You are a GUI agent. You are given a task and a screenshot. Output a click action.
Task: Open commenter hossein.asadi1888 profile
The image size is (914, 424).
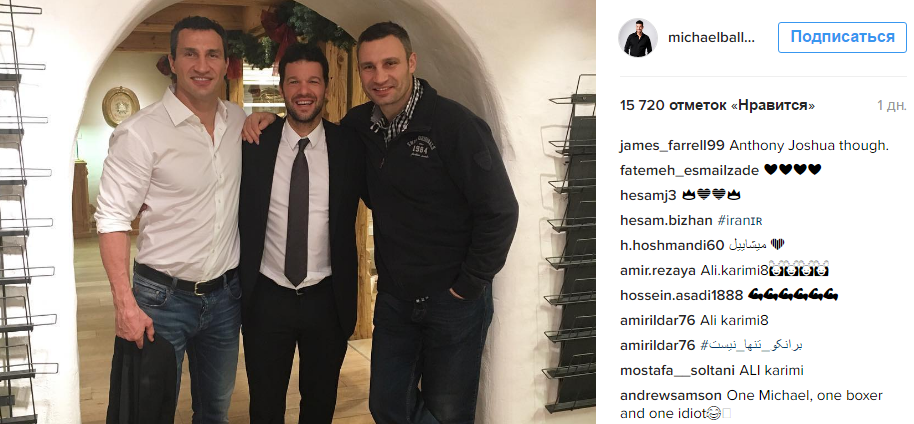[682, 296]
